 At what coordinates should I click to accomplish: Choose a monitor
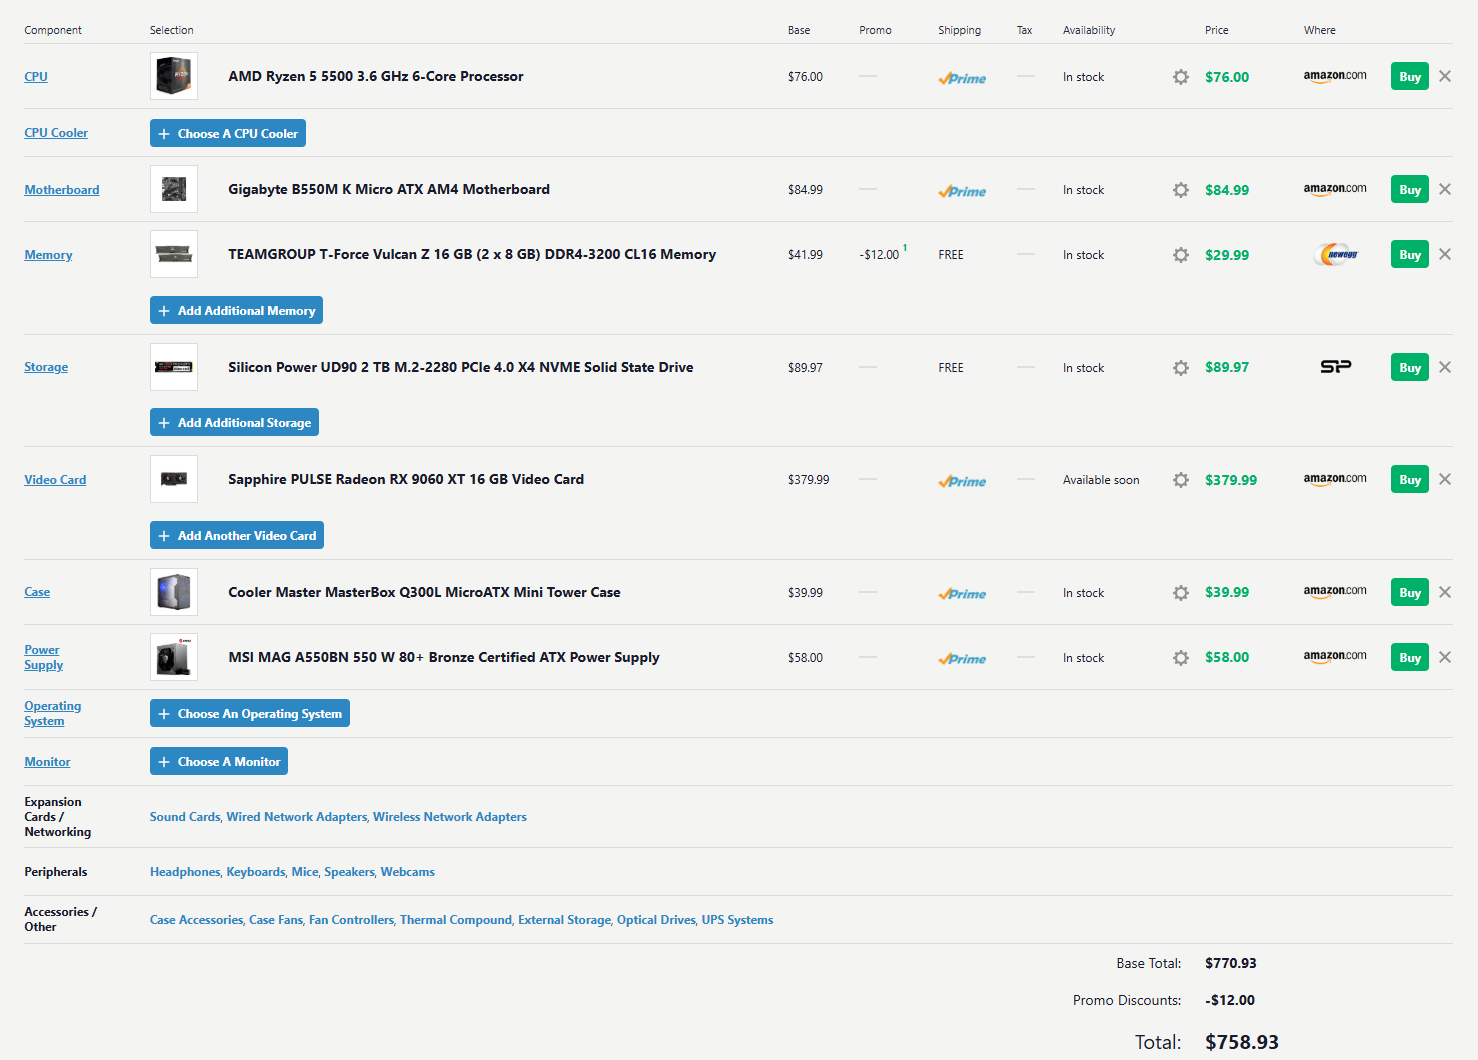coord(219,761)
